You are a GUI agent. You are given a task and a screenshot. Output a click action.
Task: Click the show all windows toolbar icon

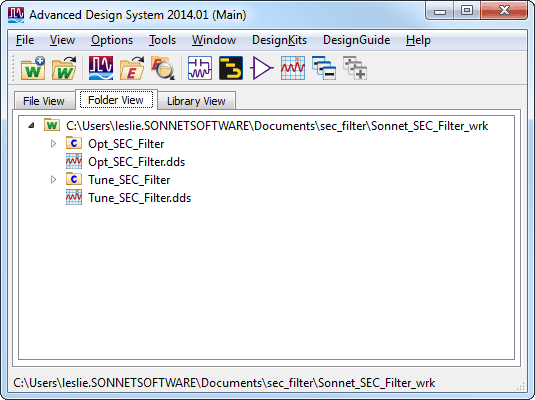(x=355, y=68)
